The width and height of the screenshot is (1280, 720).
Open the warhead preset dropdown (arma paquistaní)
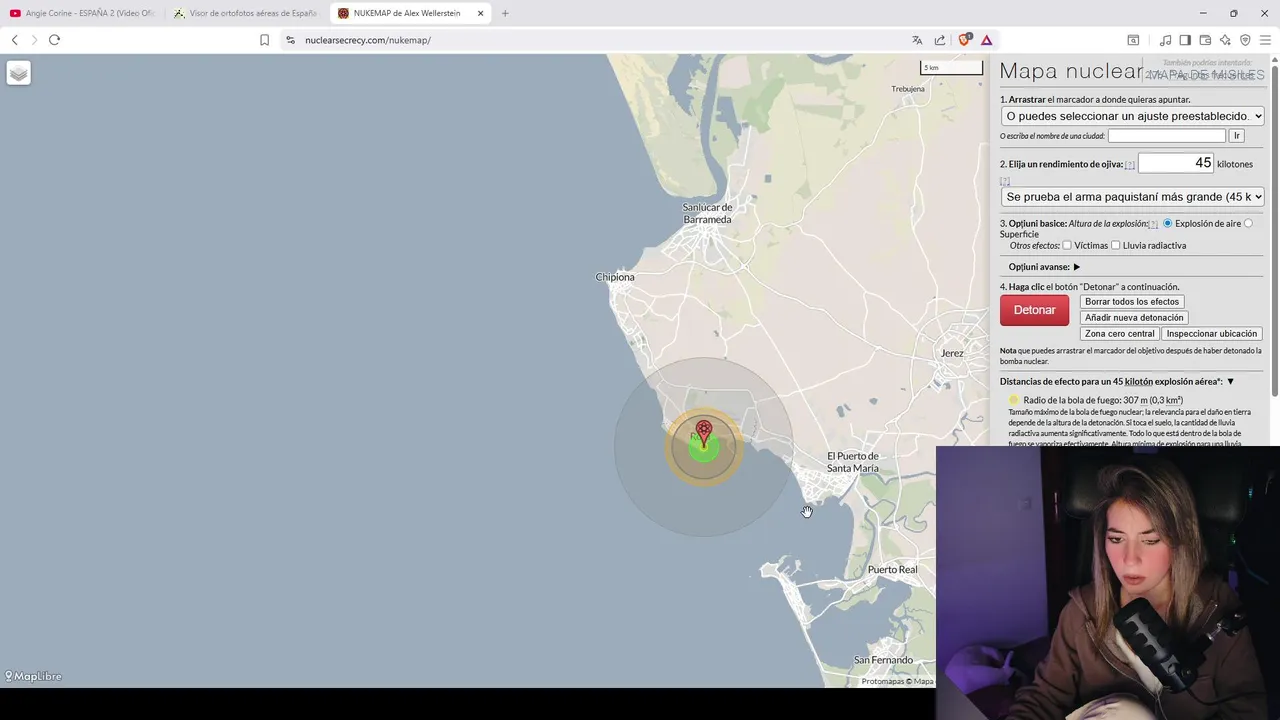(1132, 197)
